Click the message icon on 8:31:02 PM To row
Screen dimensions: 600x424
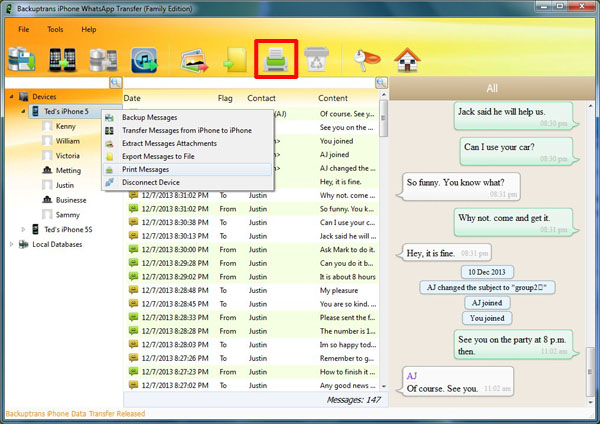pyautogui.click(x=133, y=195)
